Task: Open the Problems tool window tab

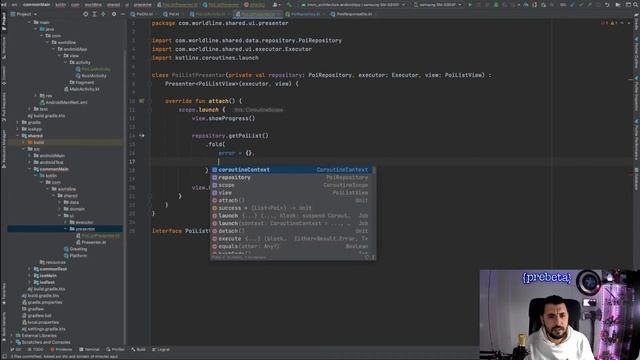Action: [x=61, y=349]
